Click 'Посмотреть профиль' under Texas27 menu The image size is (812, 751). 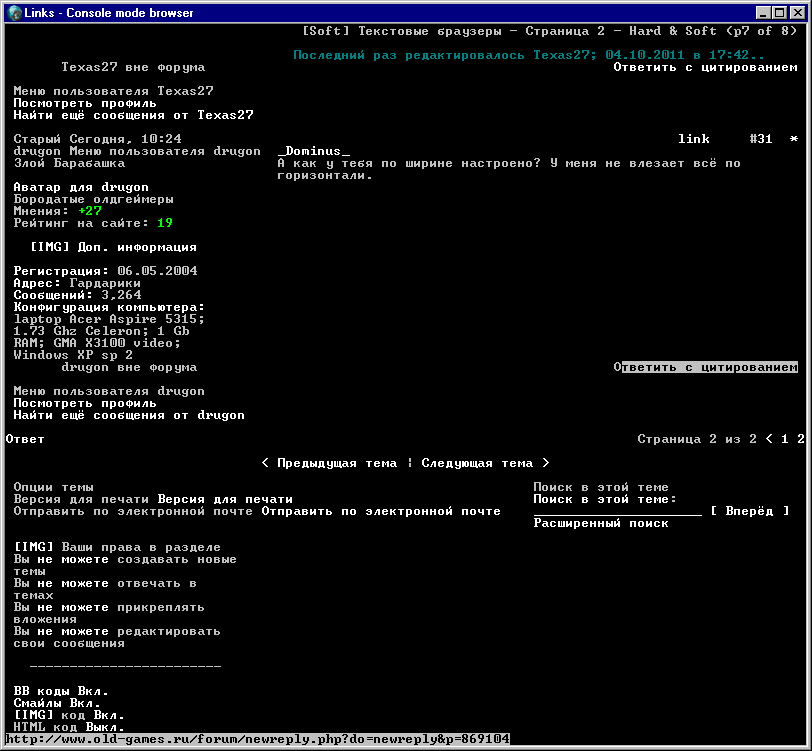pyautogui.click(x=85, y=103)
